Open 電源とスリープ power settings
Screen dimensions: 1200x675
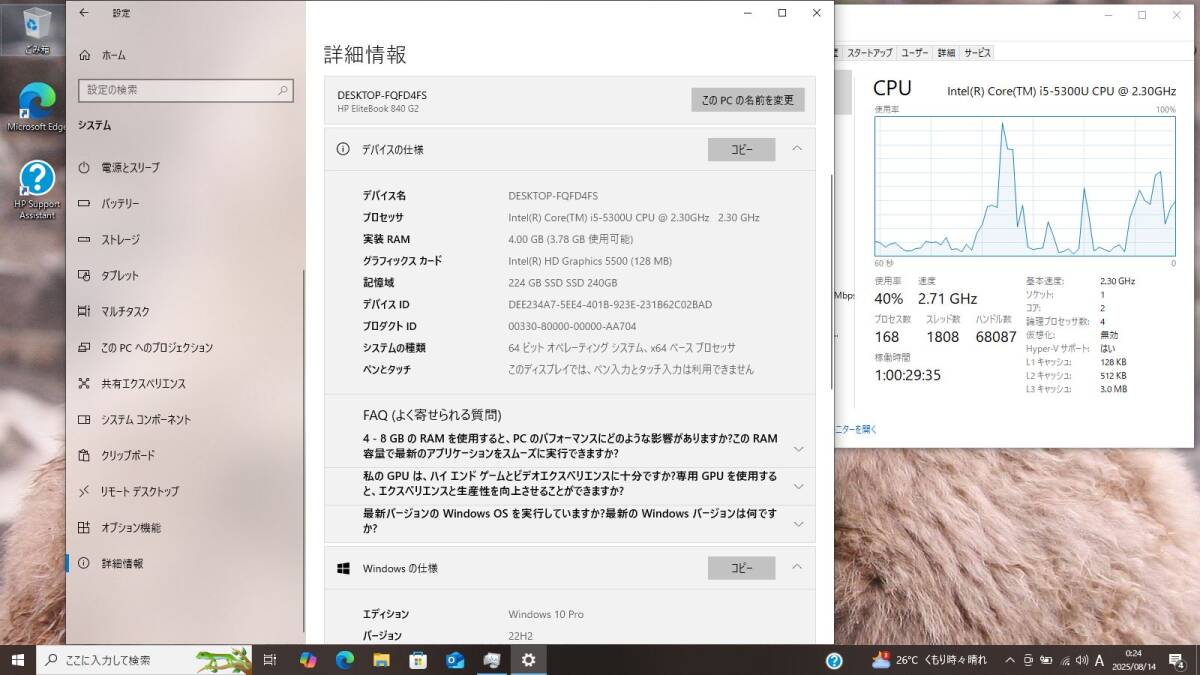coord(118,167)
